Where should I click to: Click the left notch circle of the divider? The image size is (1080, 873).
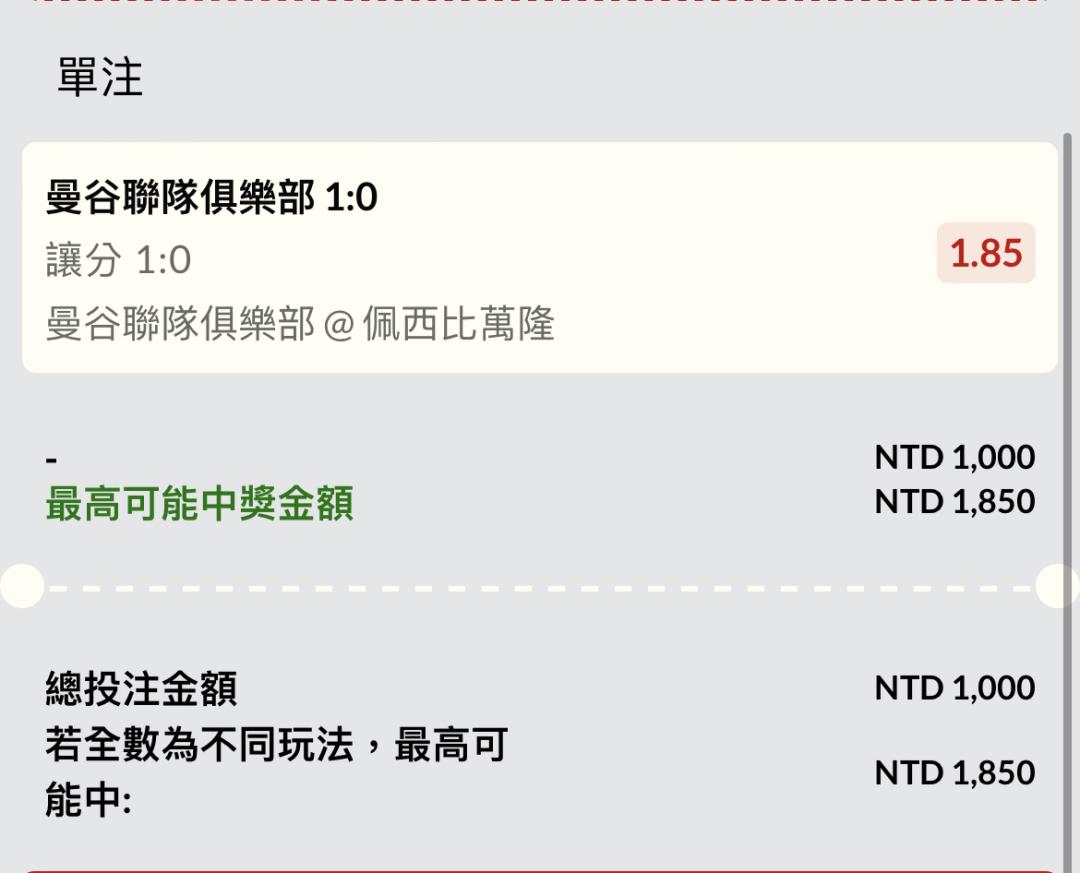20,586
